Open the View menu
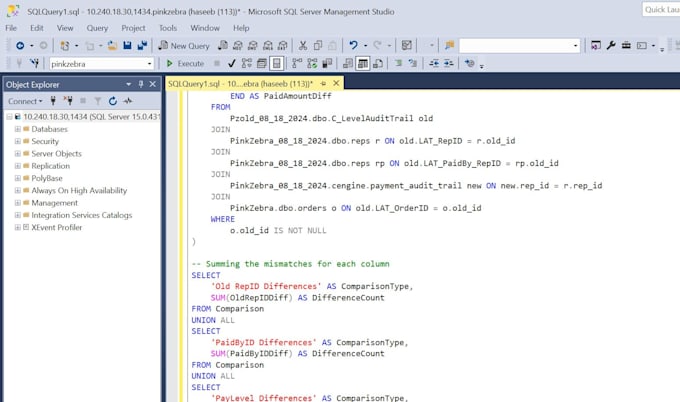This screenshot has height=402, width=680. (x=65, y=28)
